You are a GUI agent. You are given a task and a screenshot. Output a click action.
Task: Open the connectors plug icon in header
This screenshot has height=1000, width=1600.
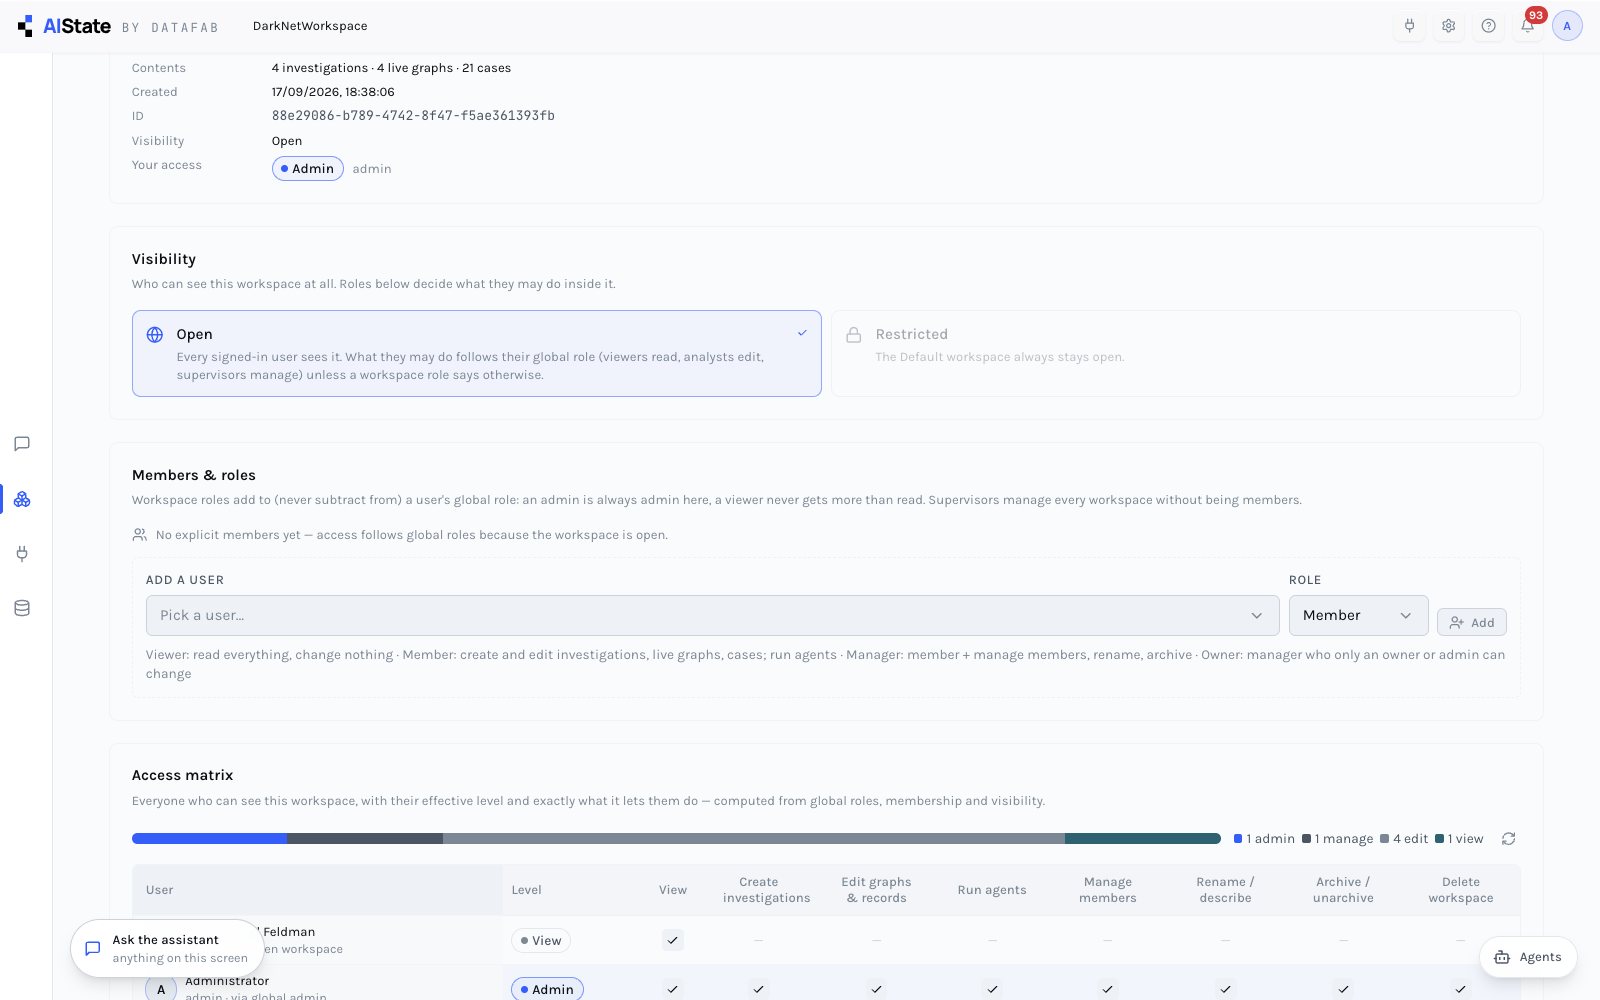pyautogui.click(x=1409, y=26)
